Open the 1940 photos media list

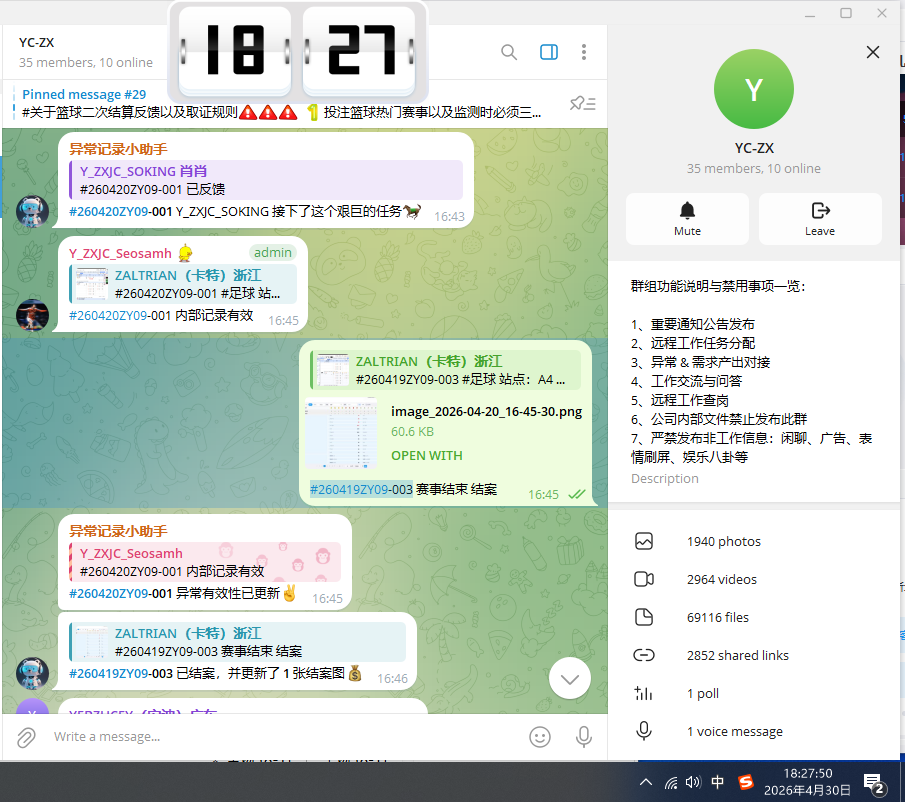[x=754, y=541]
